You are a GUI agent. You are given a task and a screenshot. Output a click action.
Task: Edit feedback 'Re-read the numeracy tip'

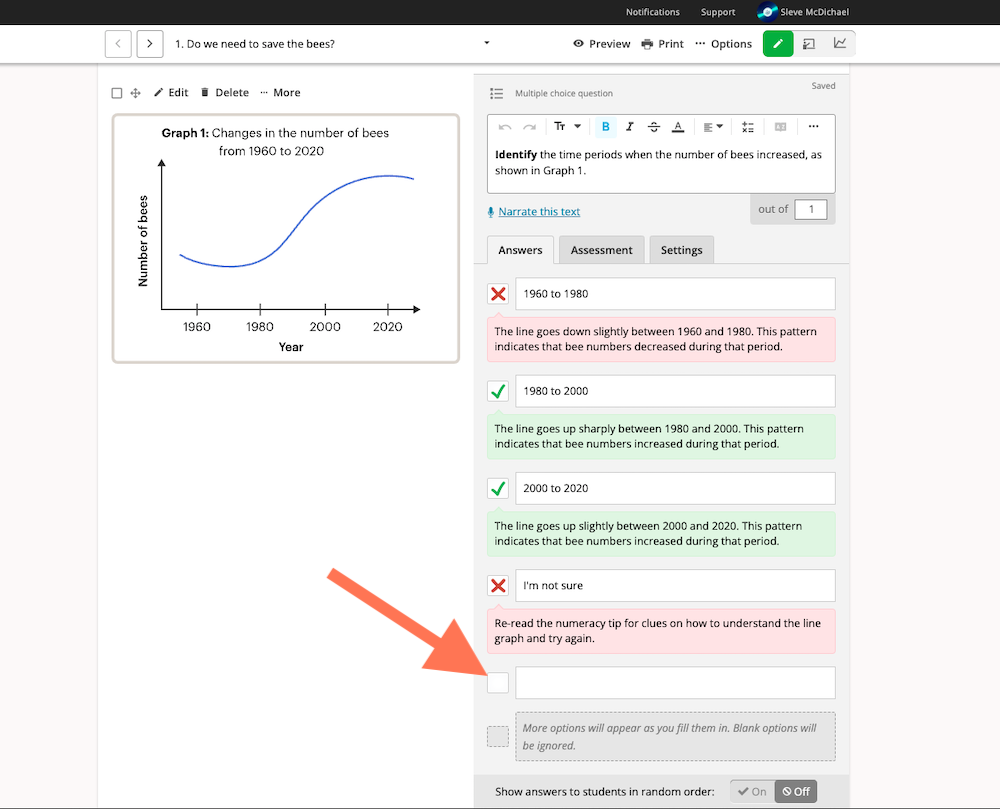pyautogui.click(x=661, y=631)
